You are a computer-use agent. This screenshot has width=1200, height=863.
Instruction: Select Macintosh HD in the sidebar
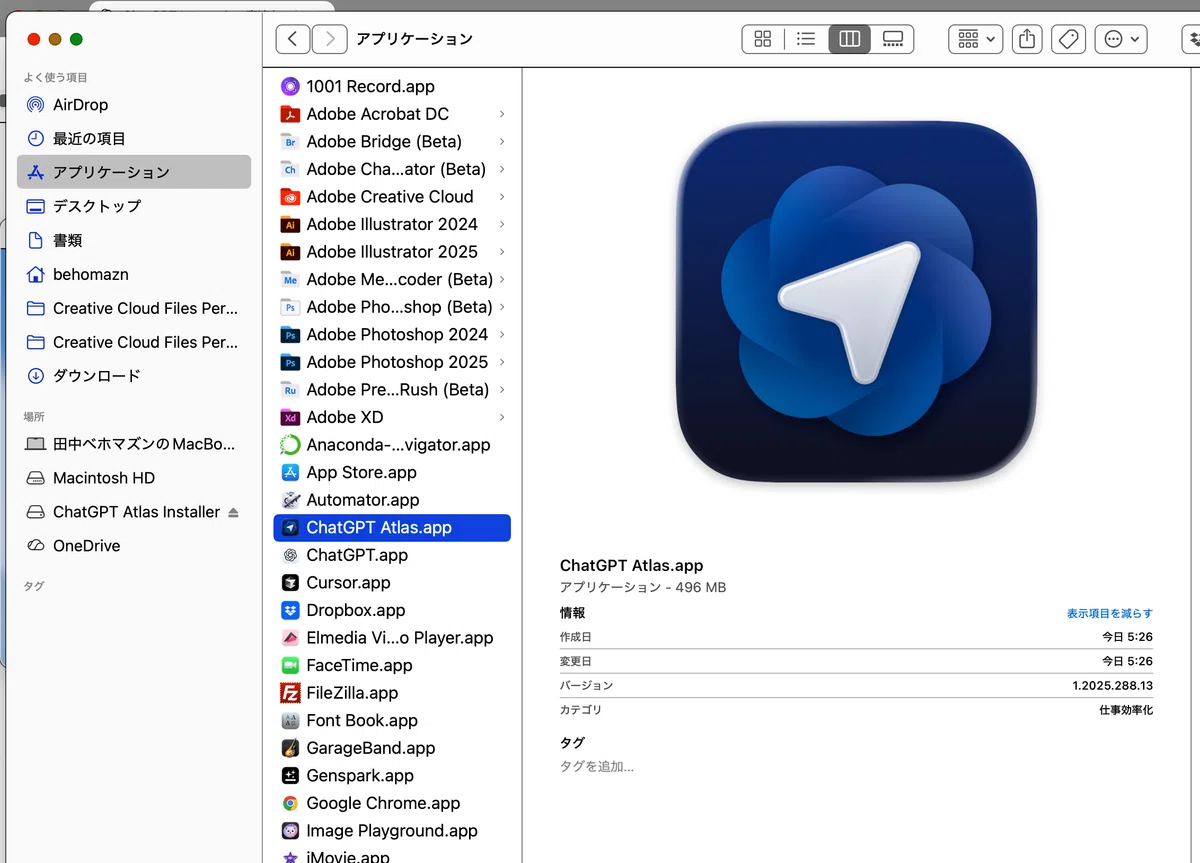click(x=134, y=478)
